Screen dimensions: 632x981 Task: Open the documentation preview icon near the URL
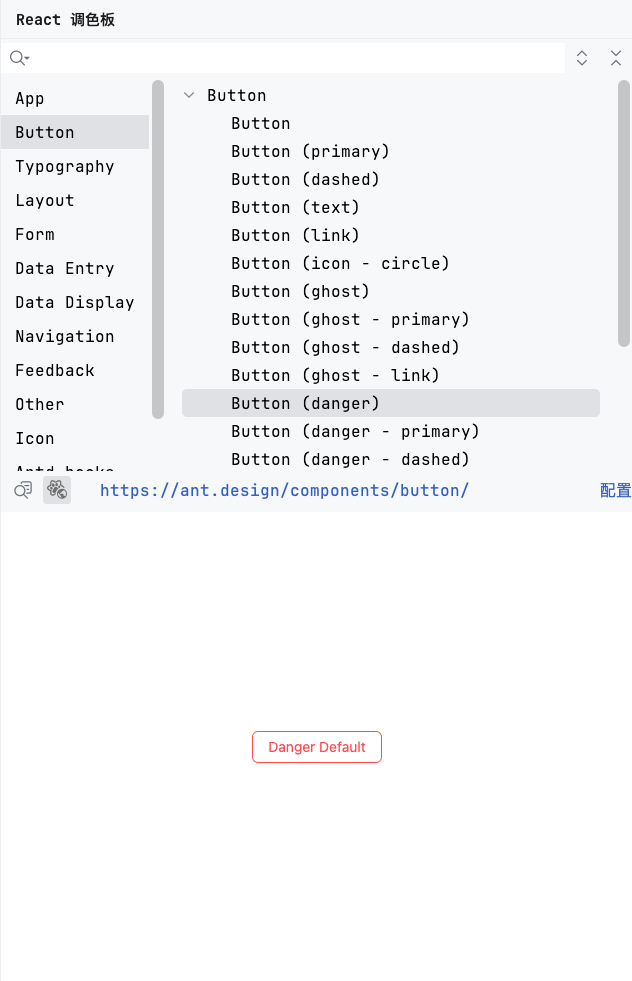click(22, 490)
